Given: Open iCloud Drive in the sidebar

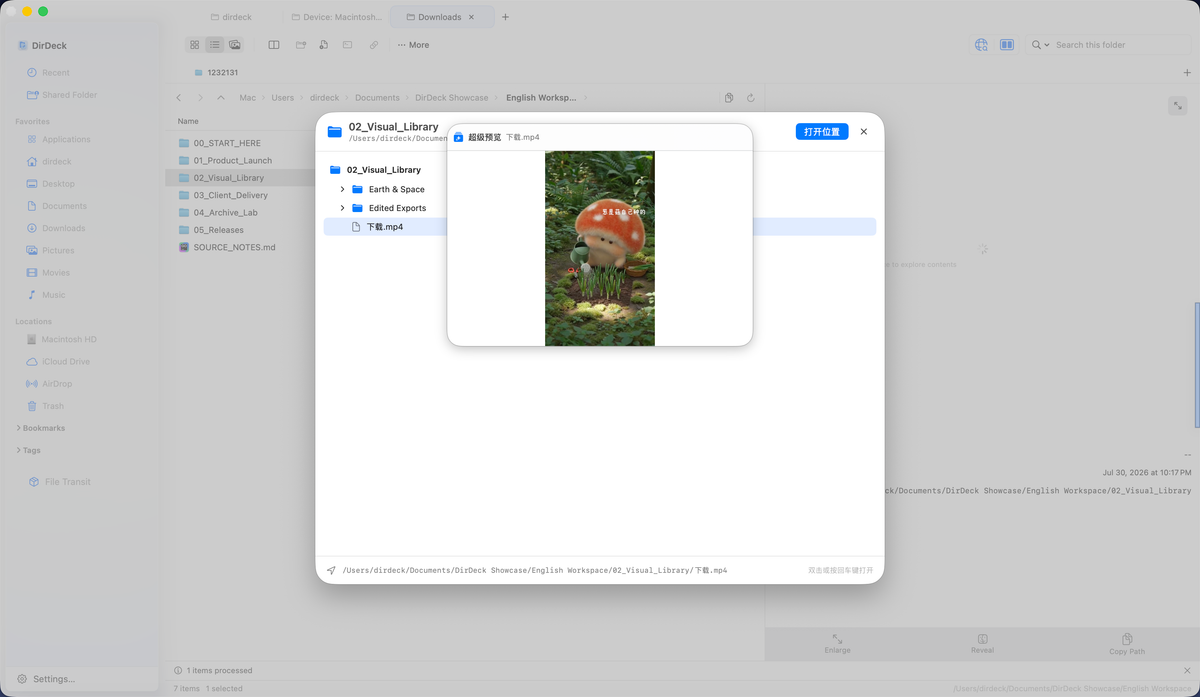Looking at the screenshot, I should [66, 361].
